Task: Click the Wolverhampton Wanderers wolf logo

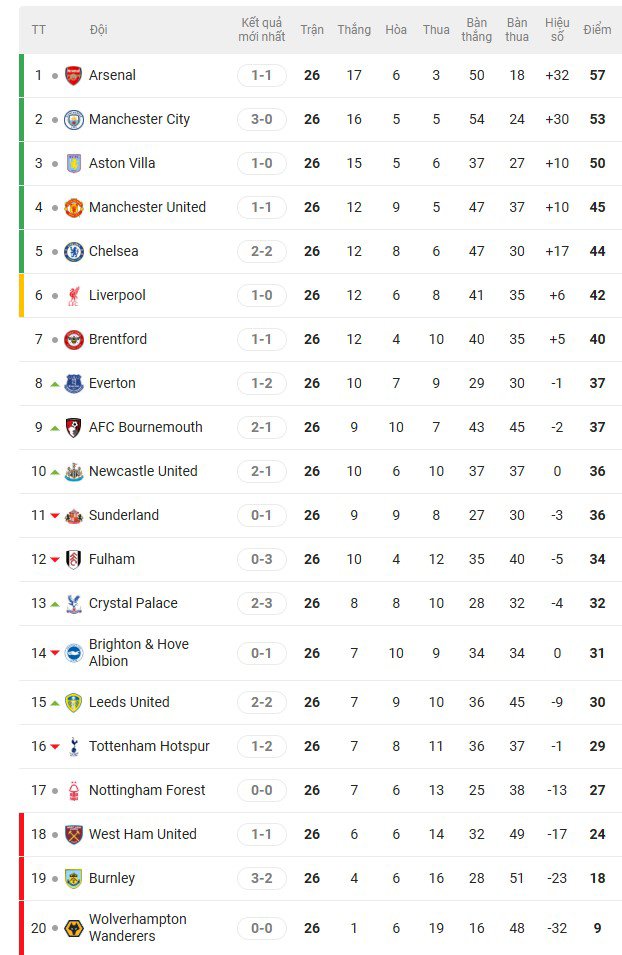Action: [x=73, y=928]
